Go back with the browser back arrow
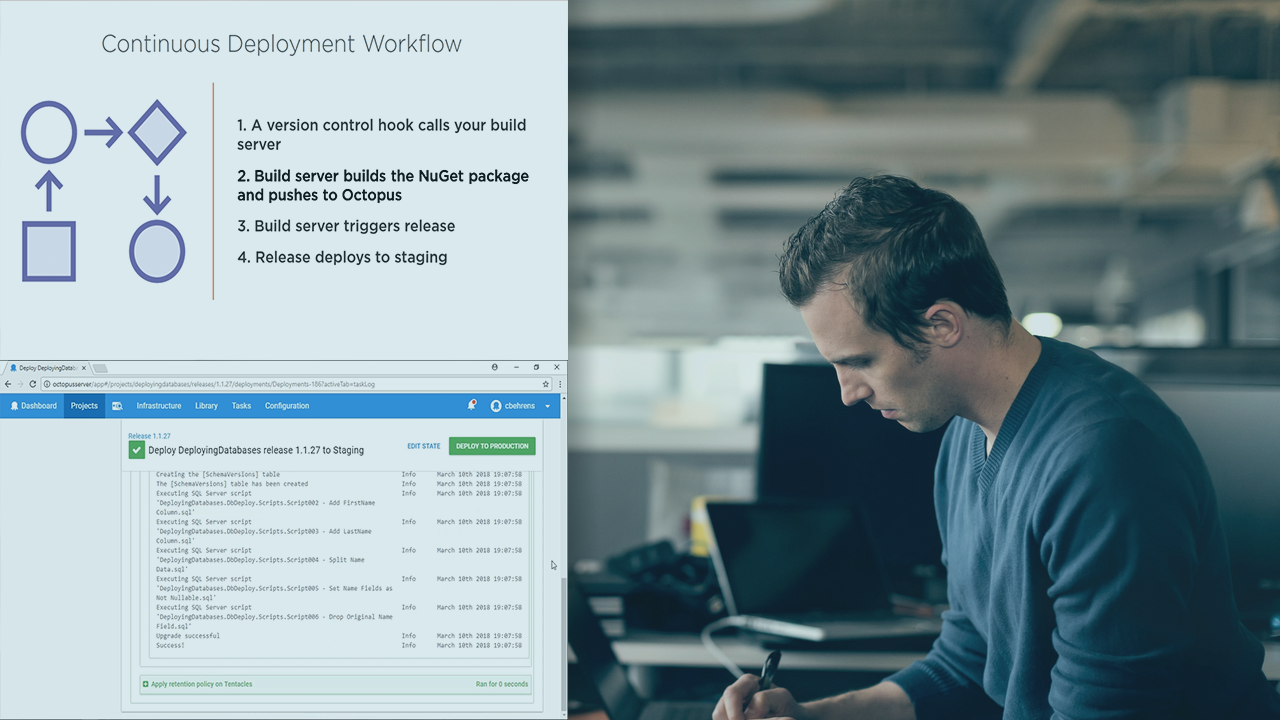The height and width of the screenshot is (720, 1280). point(8,384)
